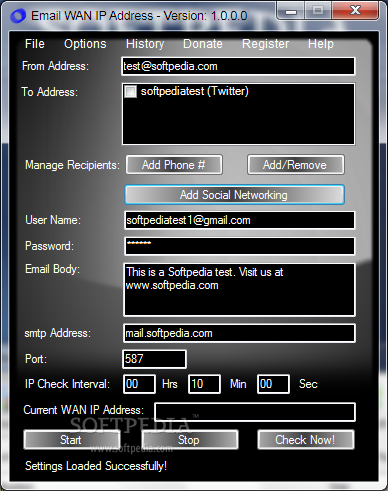
Task: Tick the softpediatest (Twitter) recipient checkbox
Action: [x=130, y=91]
